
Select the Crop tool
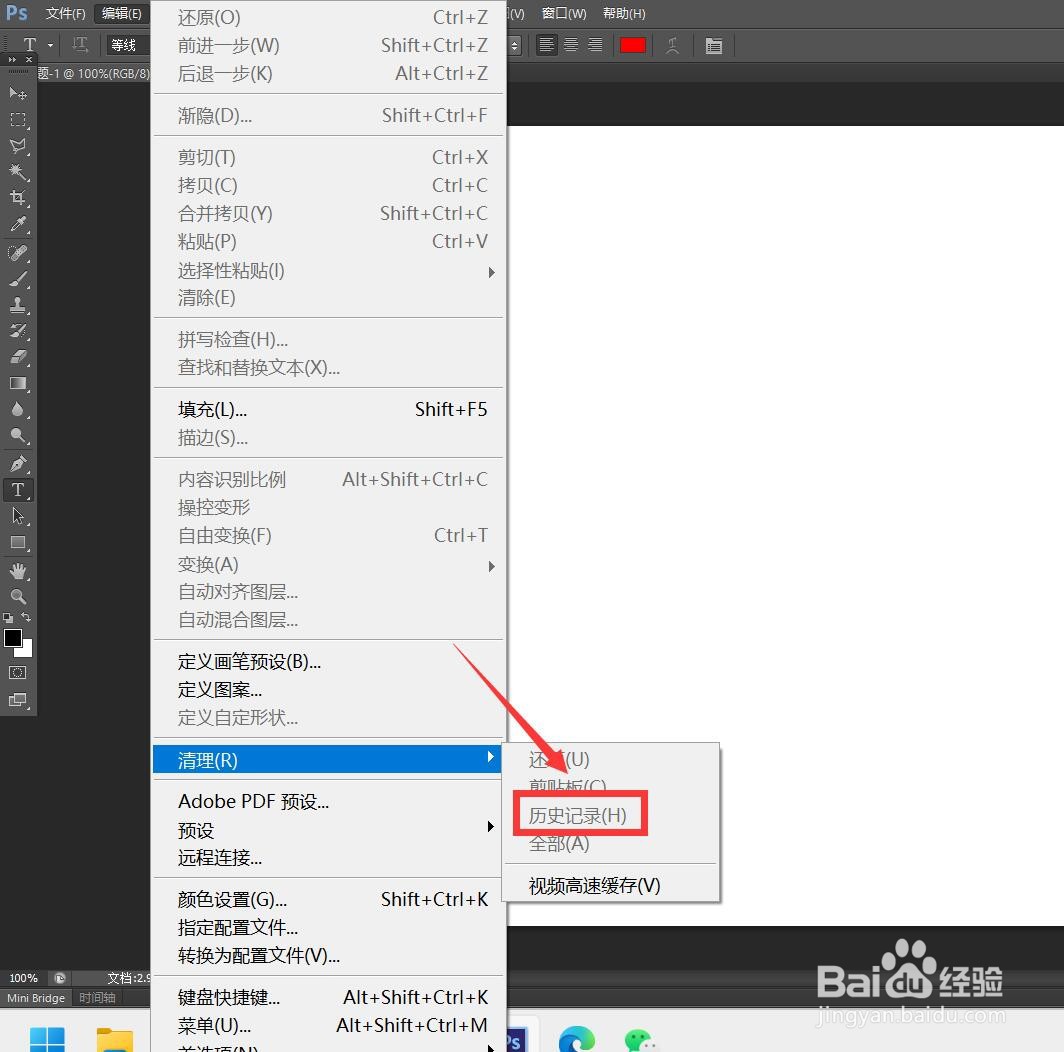[x=18, y=198]
